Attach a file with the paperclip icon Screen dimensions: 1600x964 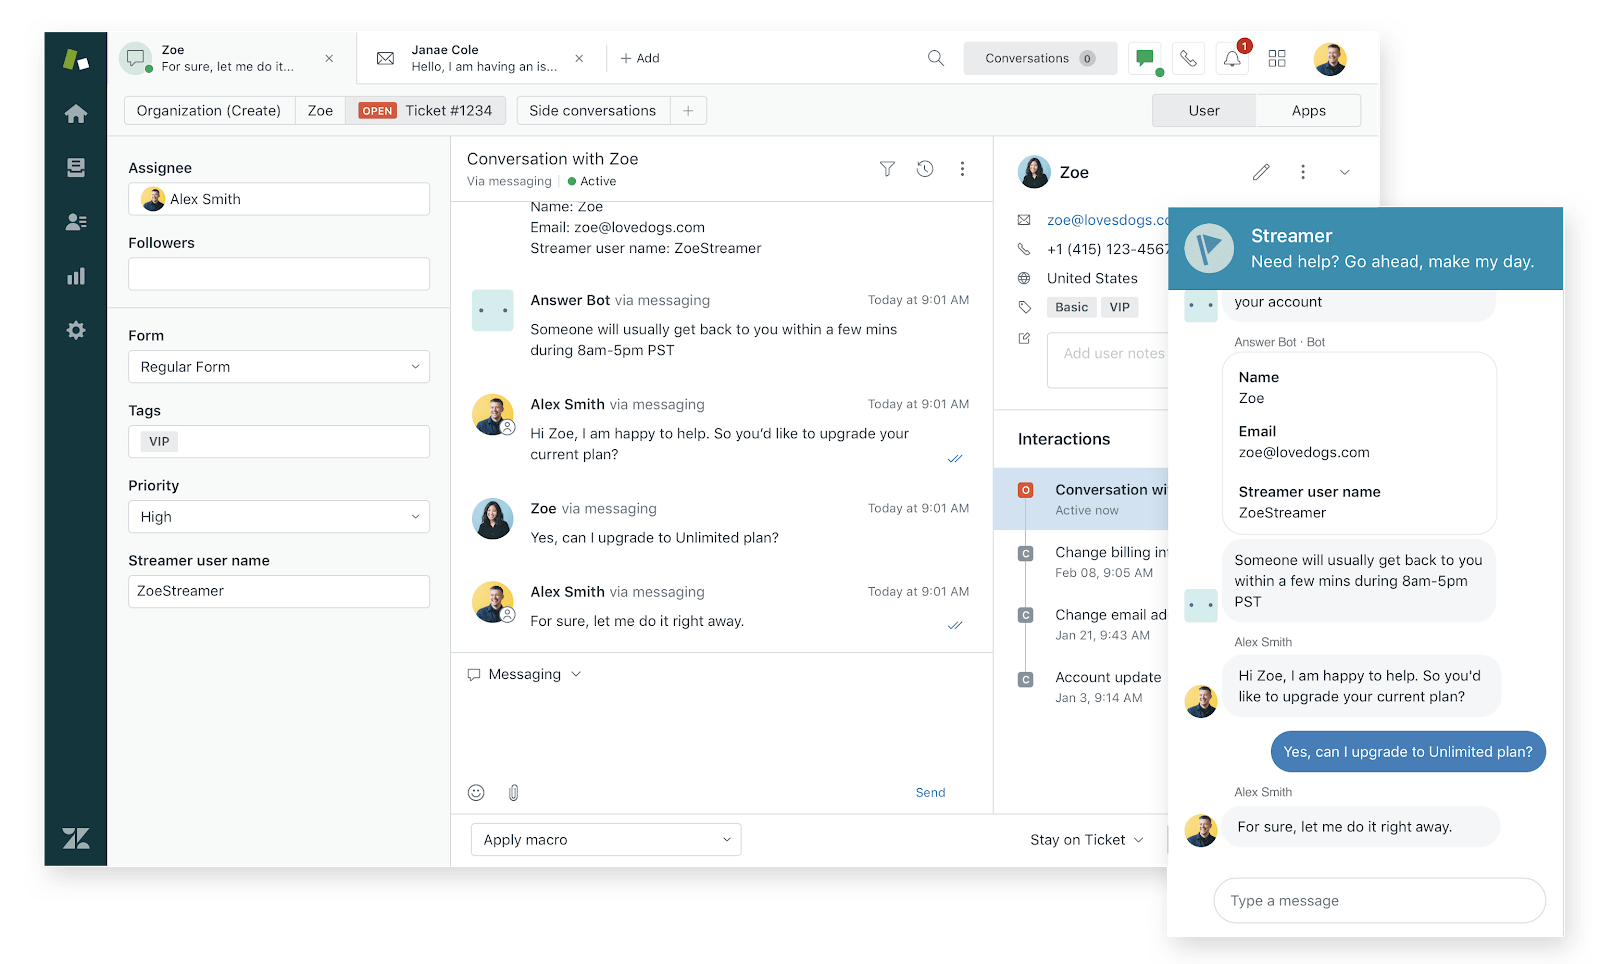click(x=513, y=792)
